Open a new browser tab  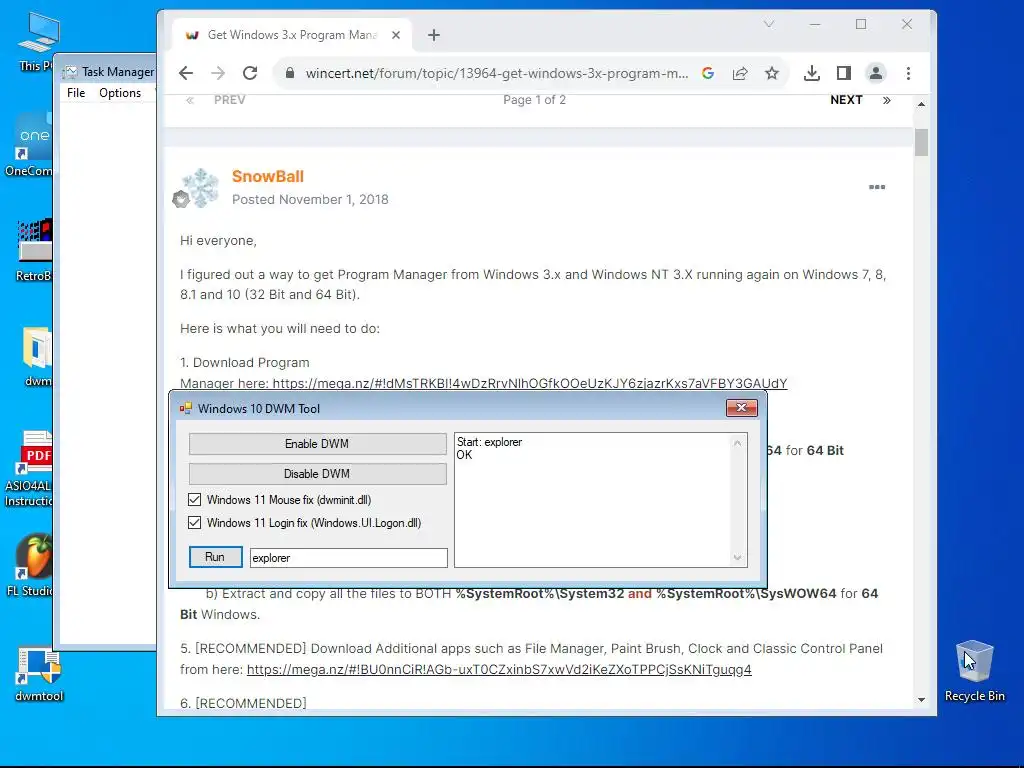click(x=434, y=35)
